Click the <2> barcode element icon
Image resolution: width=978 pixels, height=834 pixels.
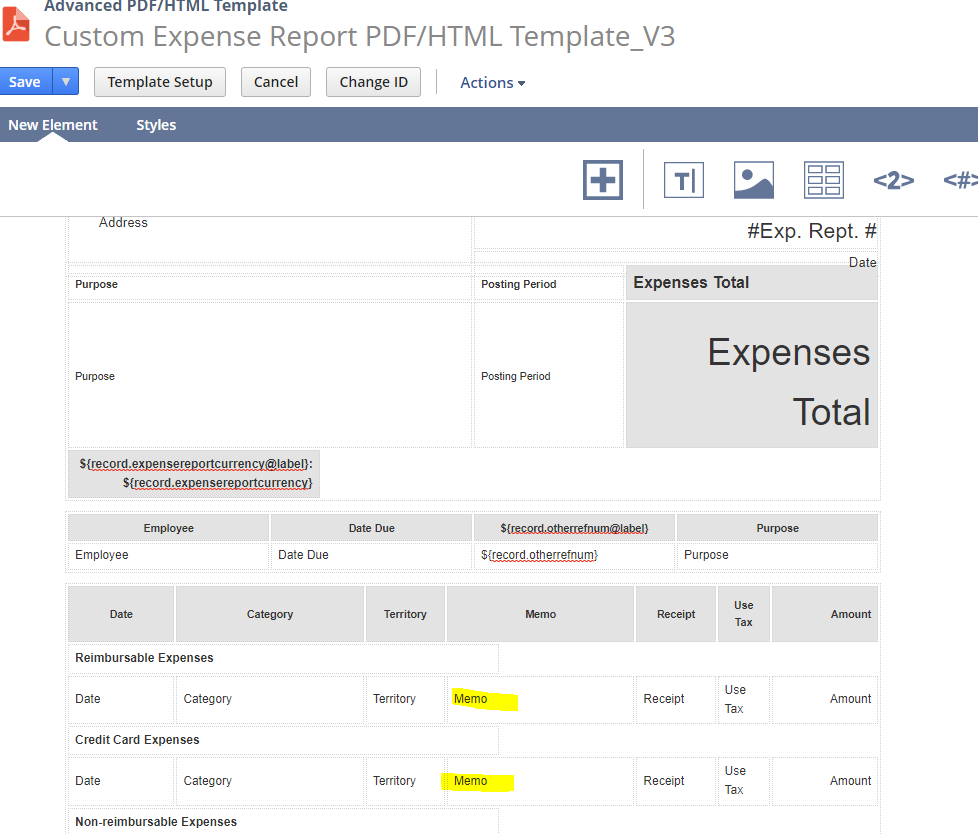pos(893,180)
